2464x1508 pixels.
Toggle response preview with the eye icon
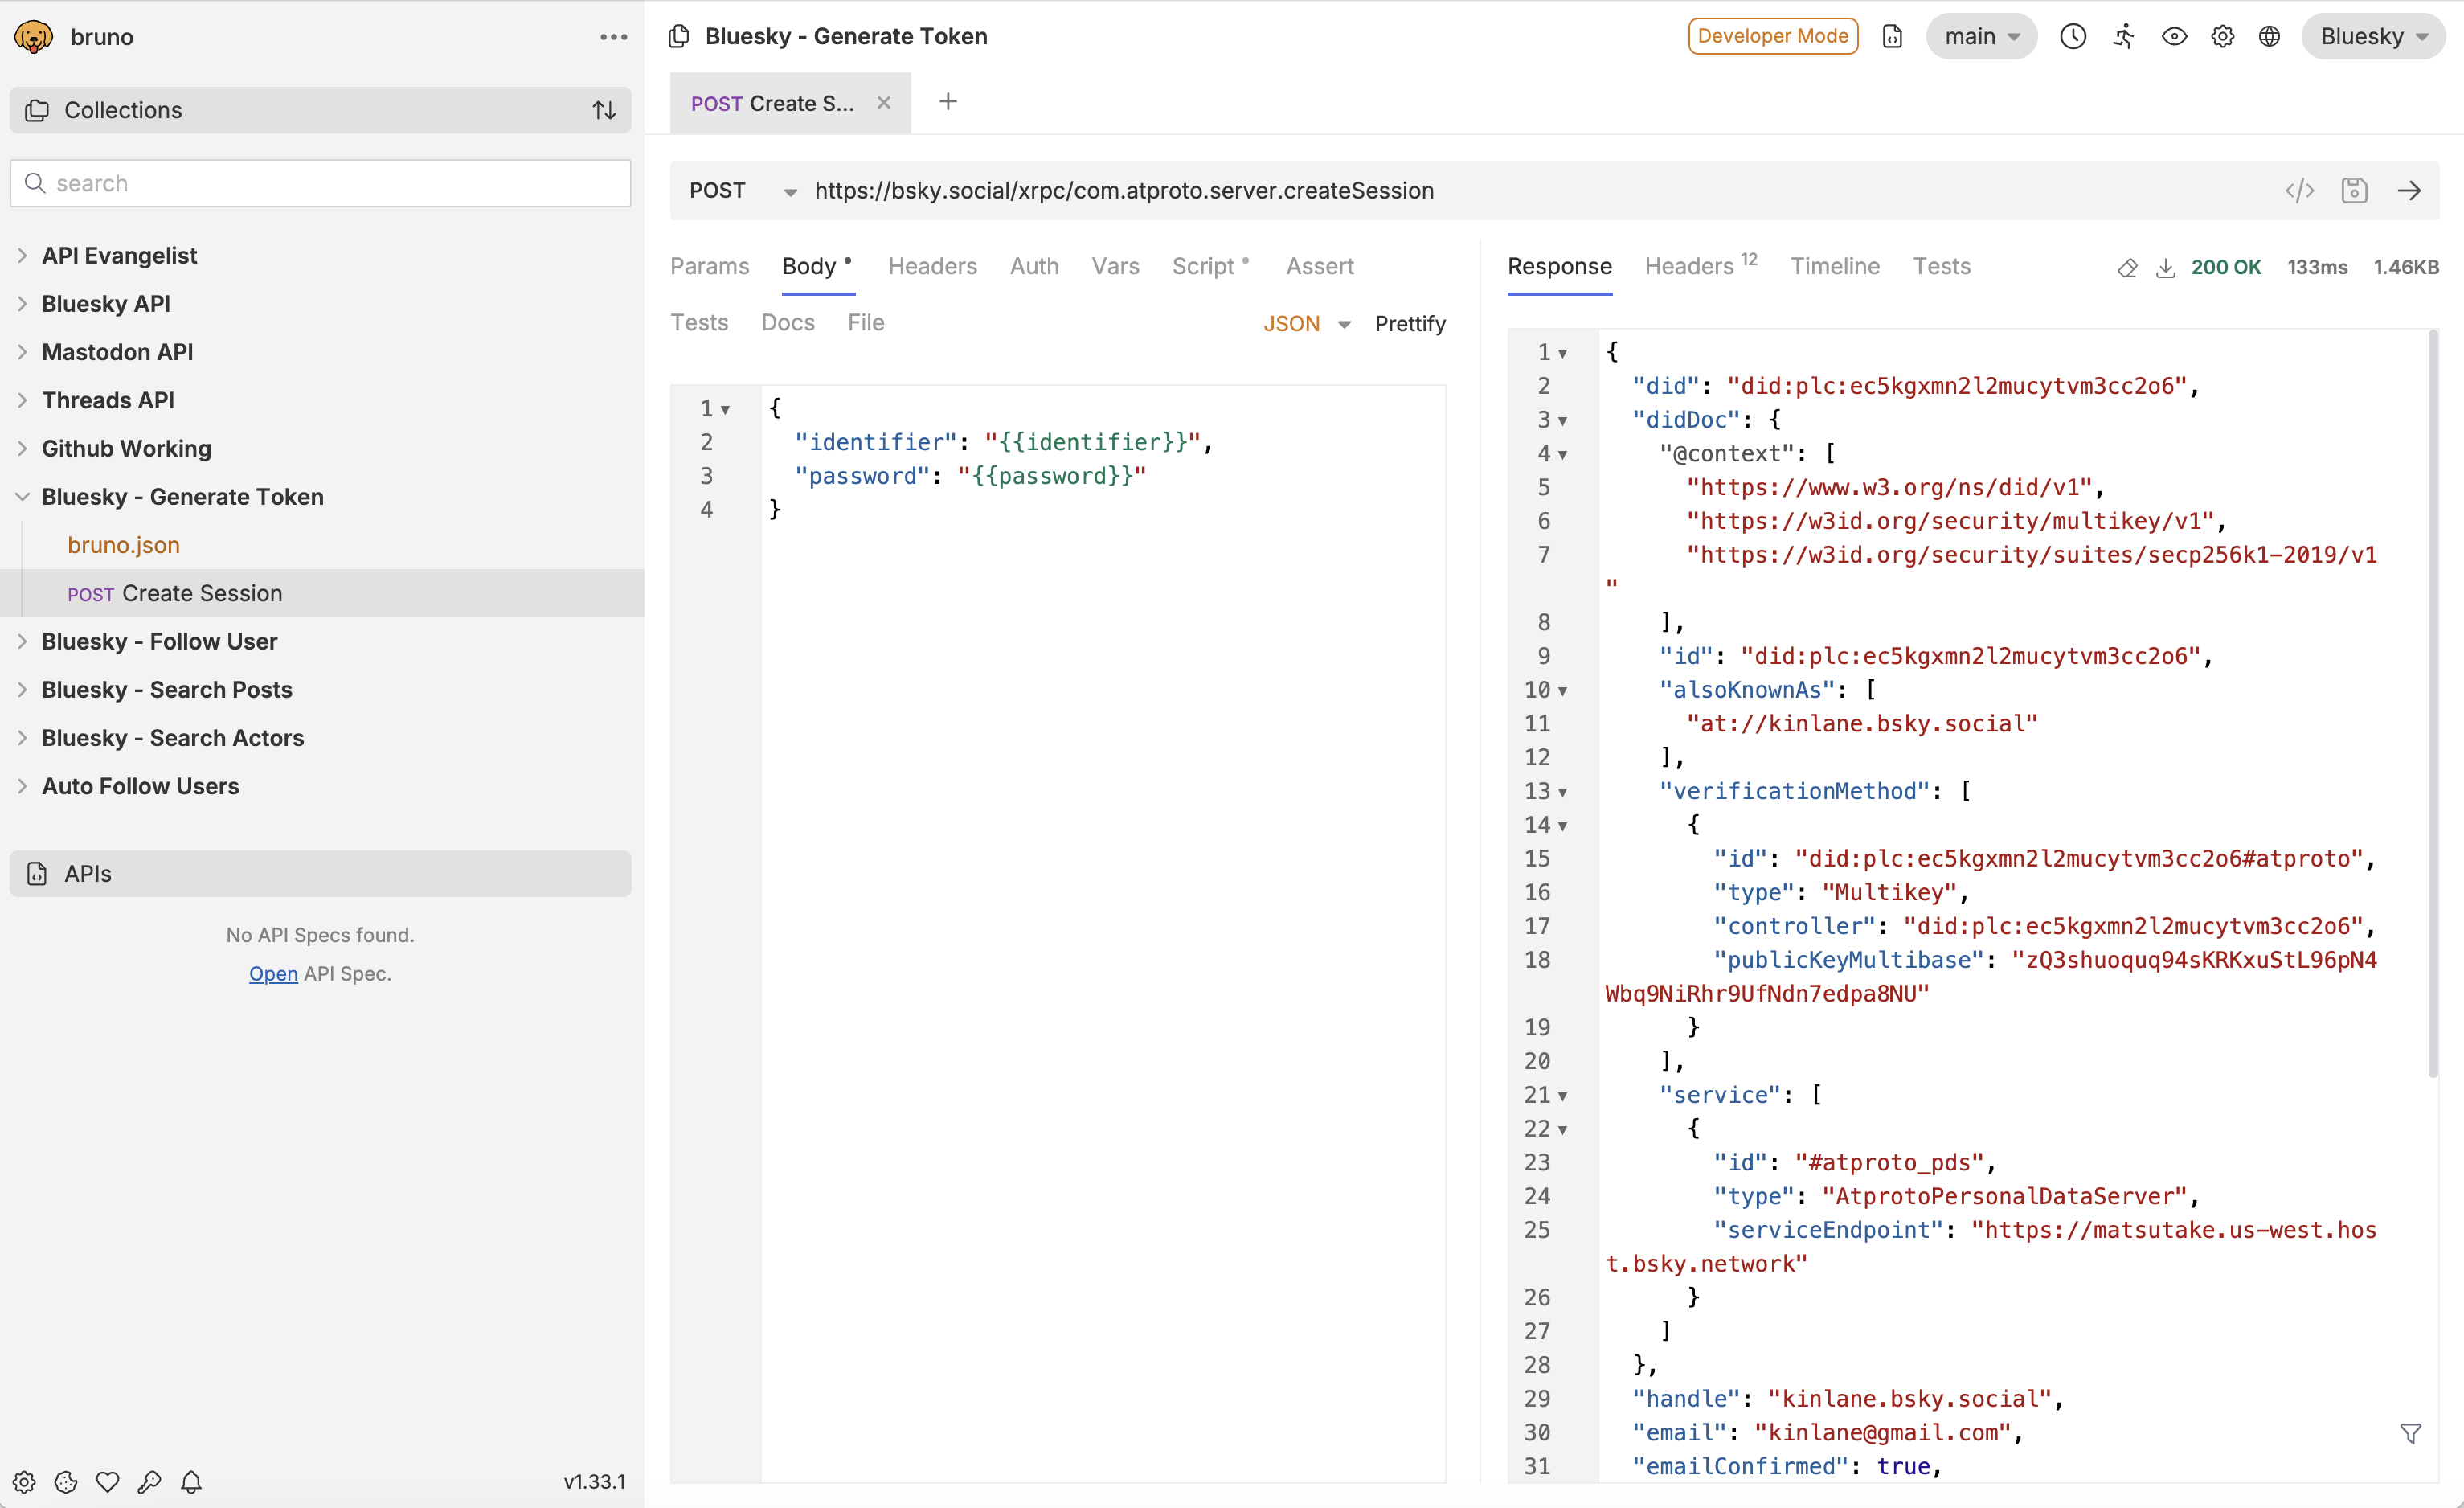2174,36
